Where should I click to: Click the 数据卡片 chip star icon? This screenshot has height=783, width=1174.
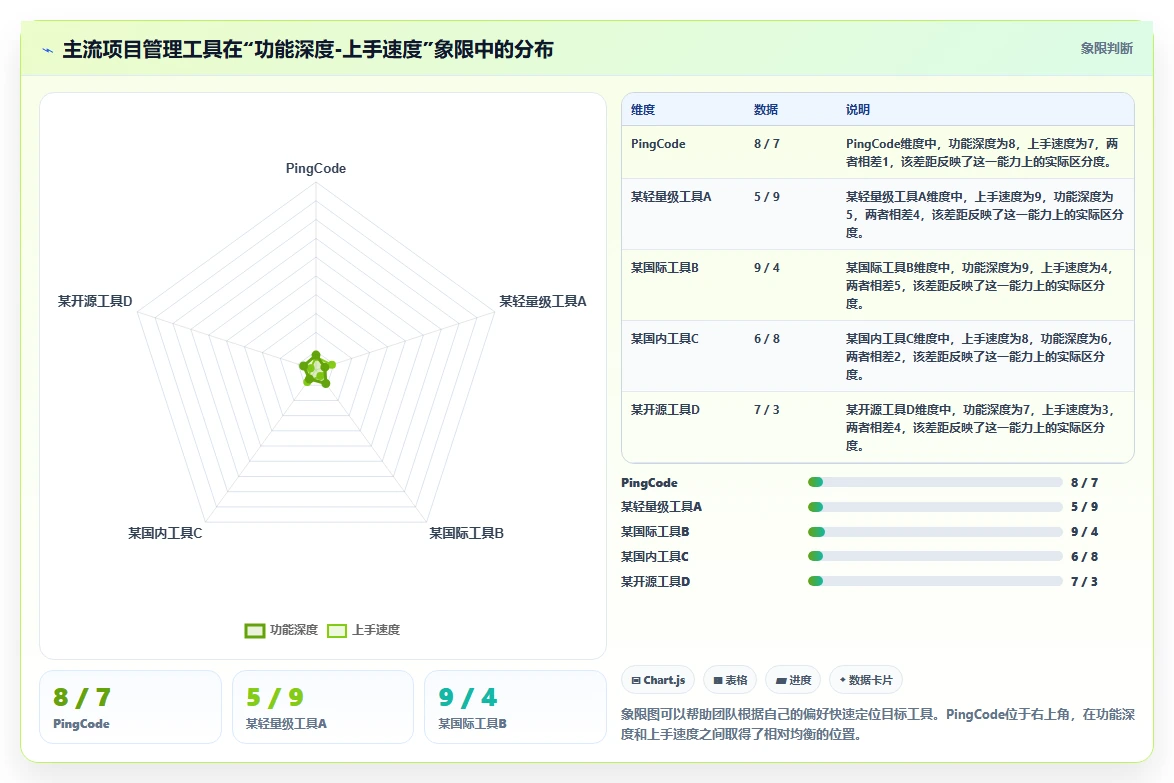[843, 680]
